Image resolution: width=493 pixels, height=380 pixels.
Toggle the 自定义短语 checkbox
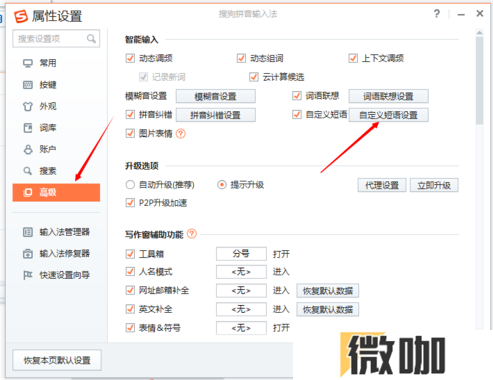pos(297,115)
